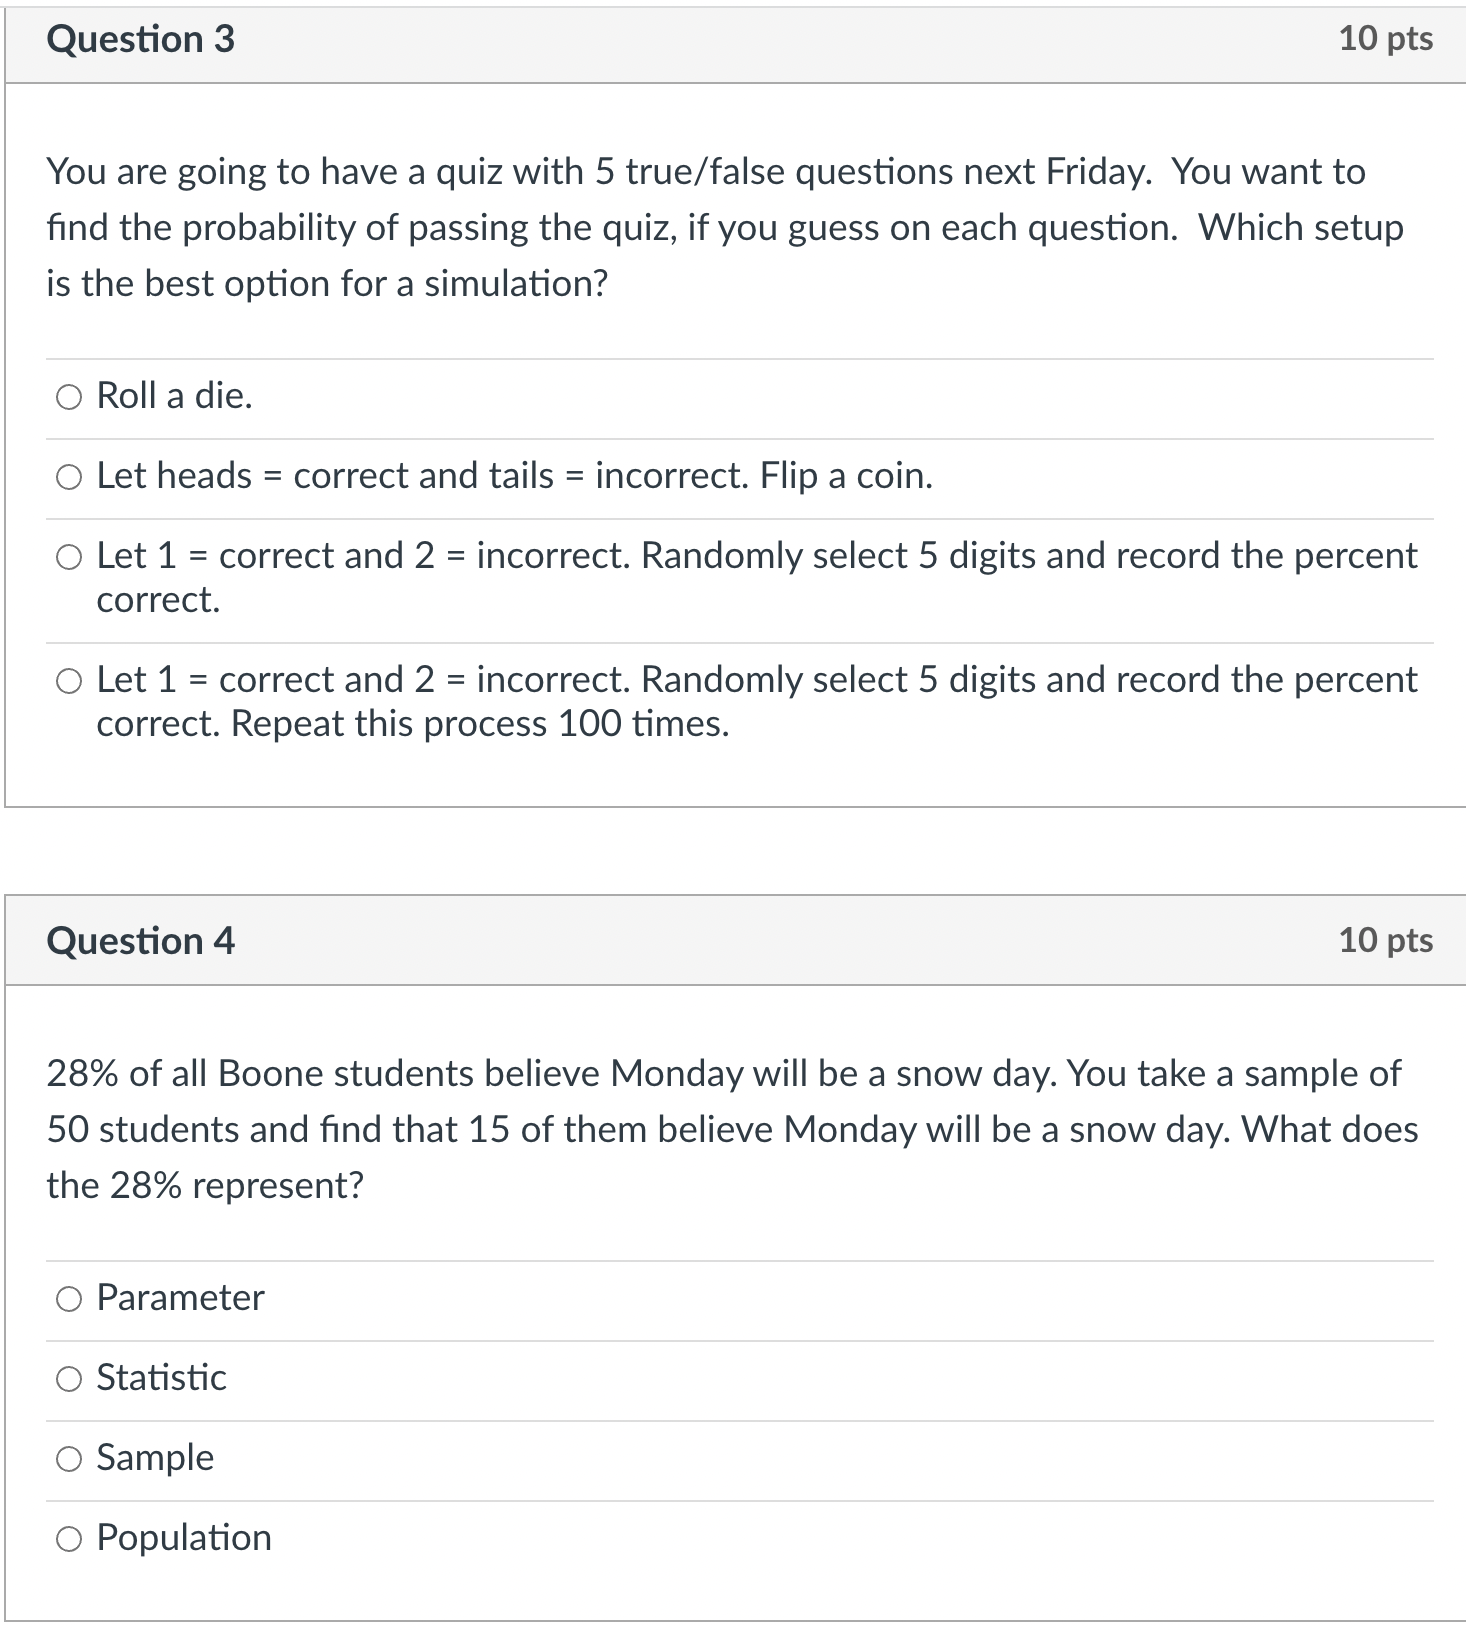
Task: Select the Population radio button
Action: (x=69, y=1539)
